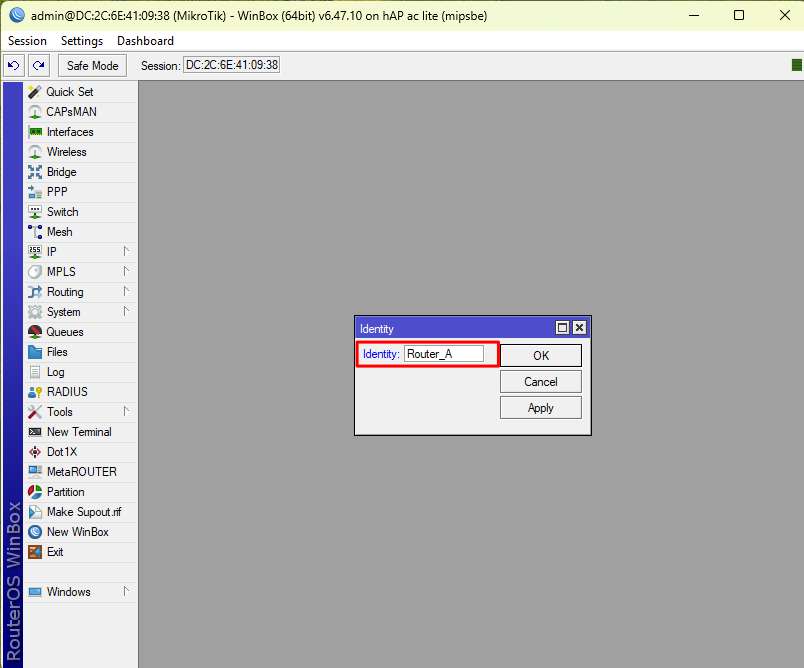The width and height of the screenshot is (804, 668).
Task: Expand the System submenu
Action: 126,312
